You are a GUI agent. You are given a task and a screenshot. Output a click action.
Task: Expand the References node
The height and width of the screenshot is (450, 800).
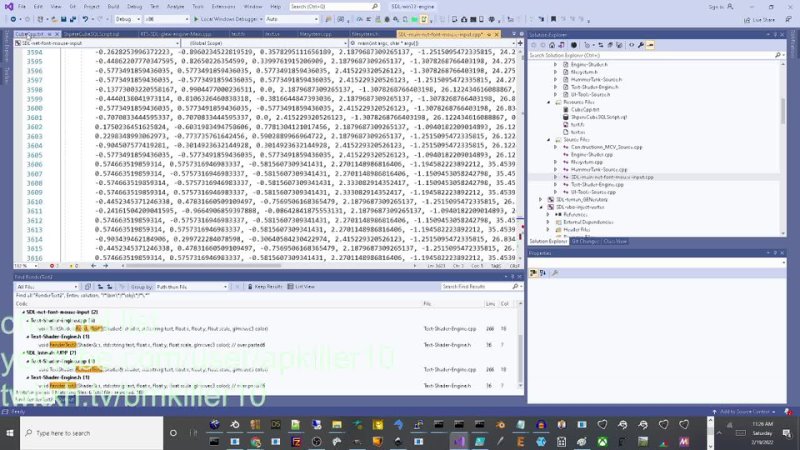pos(549,215)
